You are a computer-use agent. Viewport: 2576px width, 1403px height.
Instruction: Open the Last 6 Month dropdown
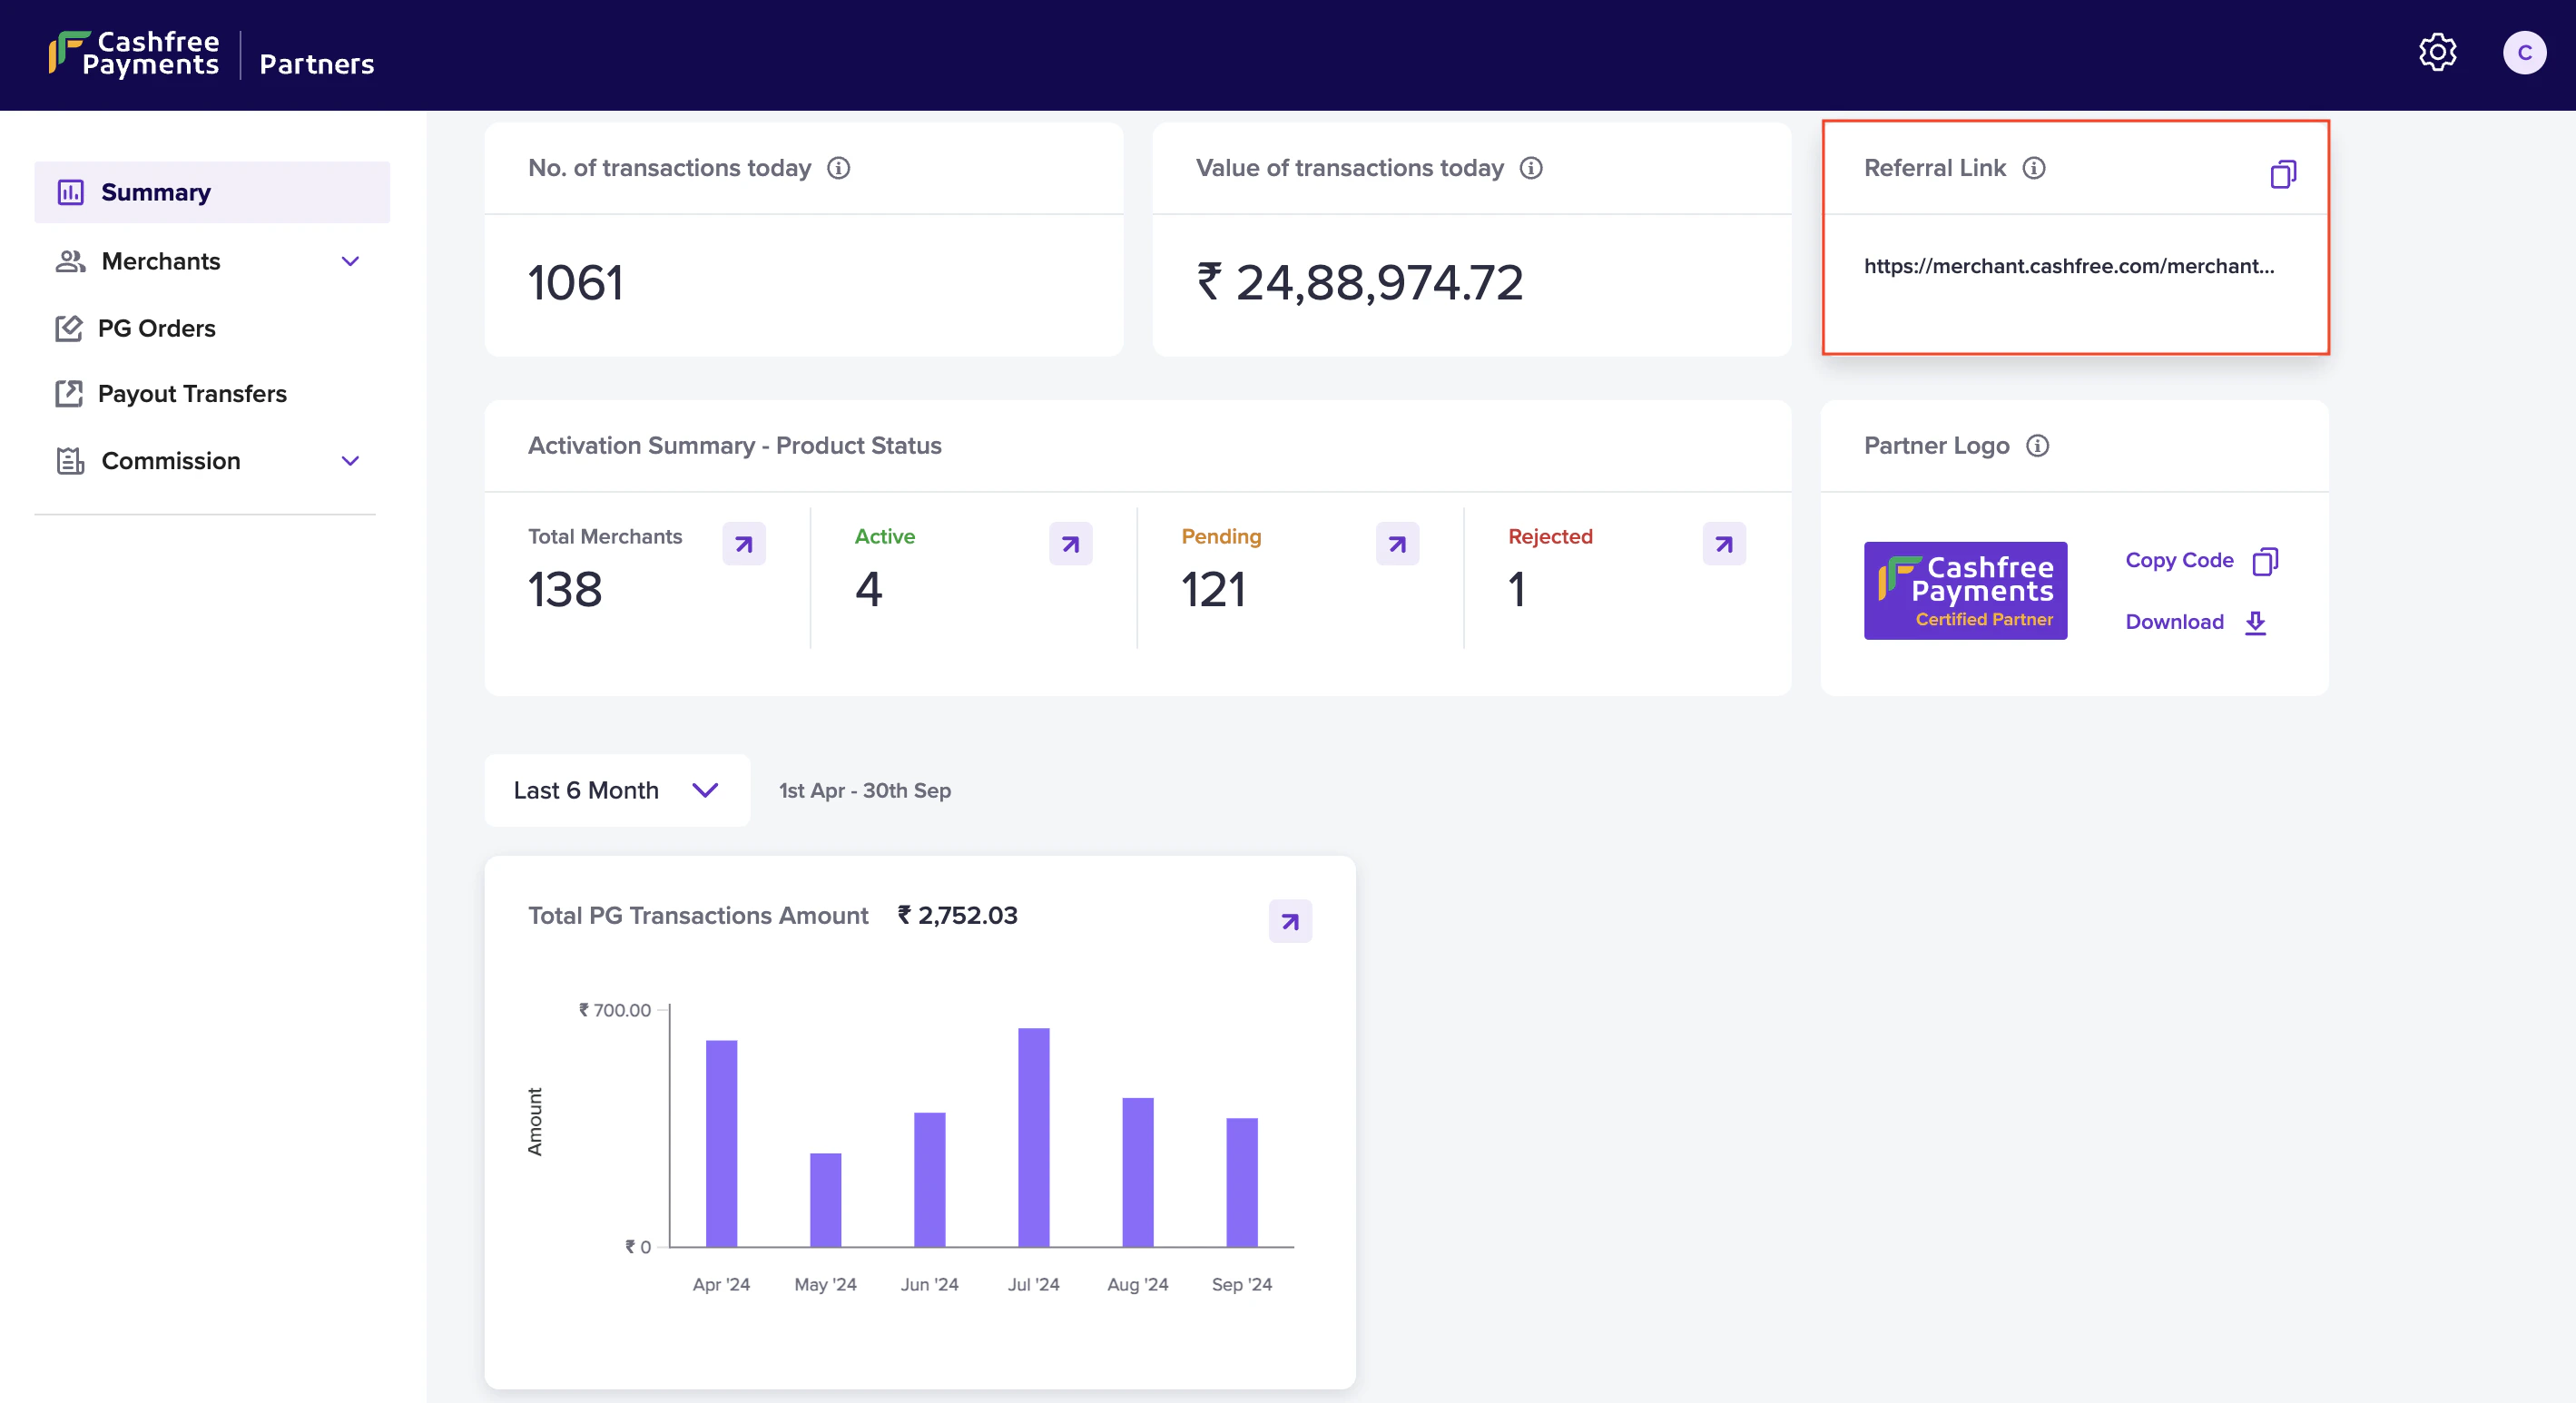tap(616, 790)
